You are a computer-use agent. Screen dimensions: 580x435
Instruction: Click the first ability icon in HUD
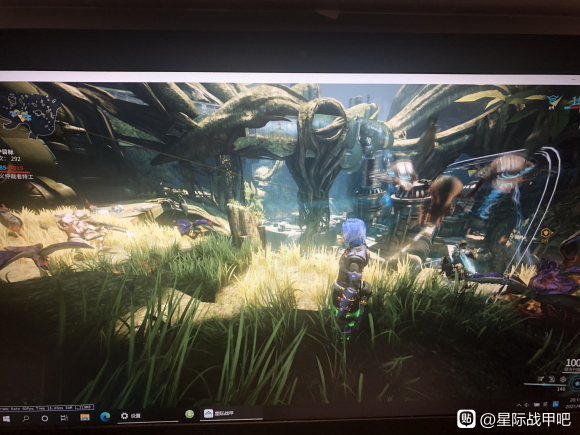click(541, 379)
